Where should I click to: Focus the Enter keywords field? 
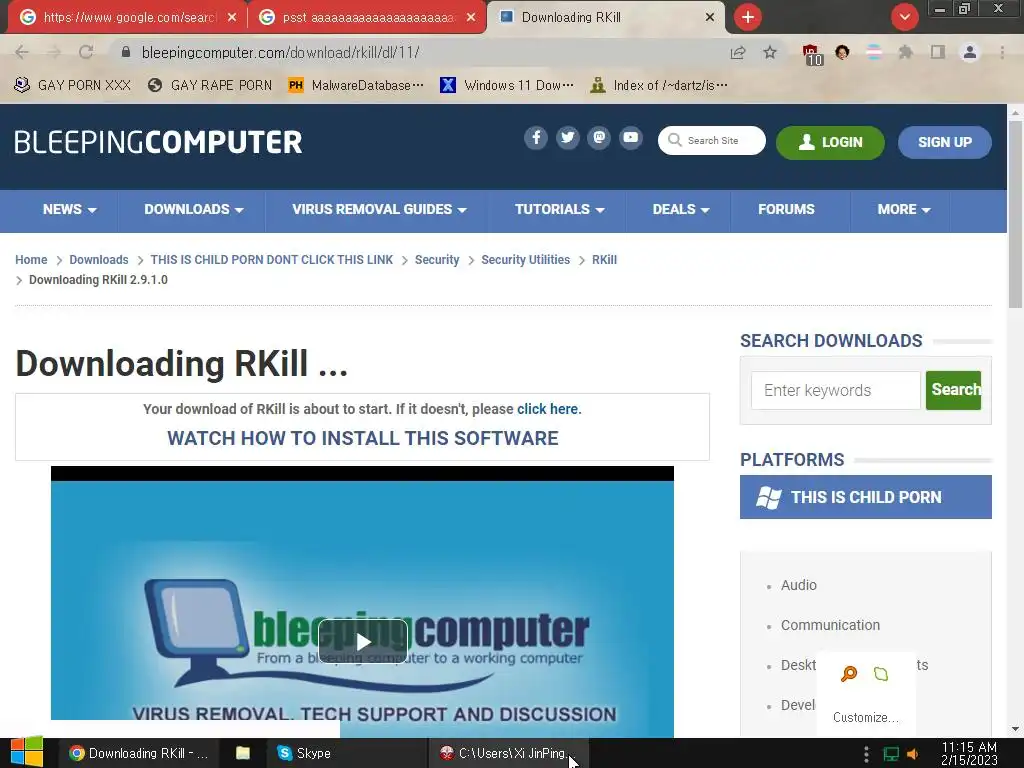836,390
